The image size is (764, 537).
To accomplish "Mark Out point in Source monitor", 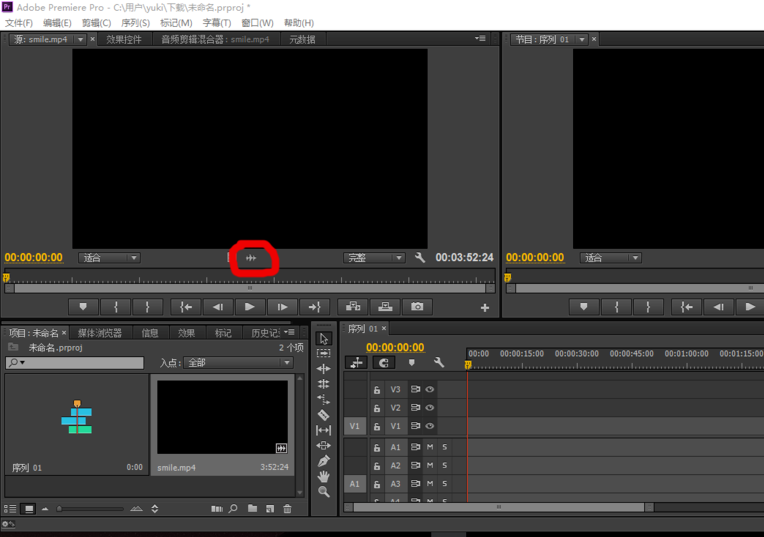I will (147, 307).
